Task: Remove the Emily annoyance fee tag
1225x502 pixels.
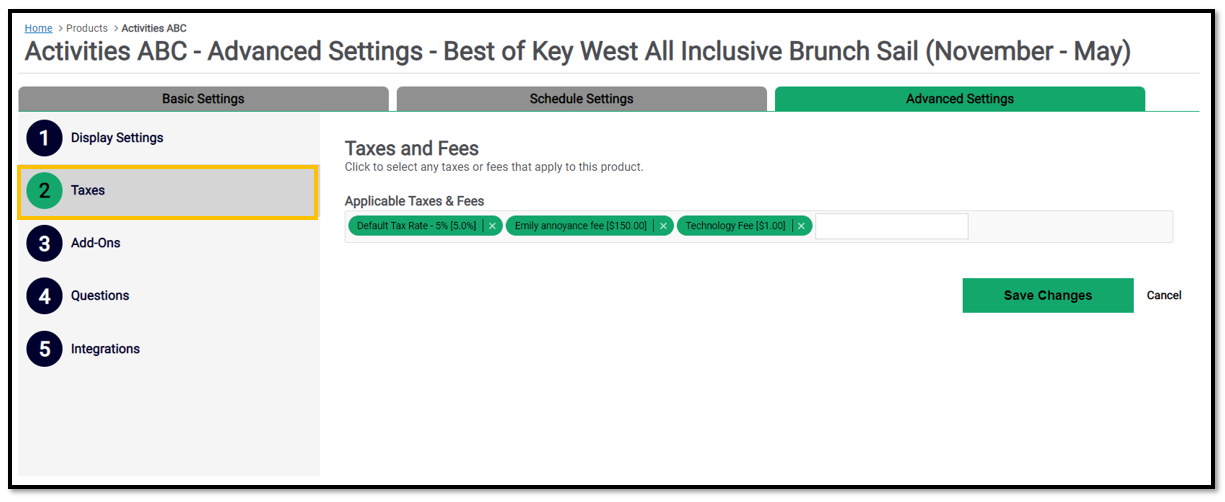Action: tap(663, 226)
